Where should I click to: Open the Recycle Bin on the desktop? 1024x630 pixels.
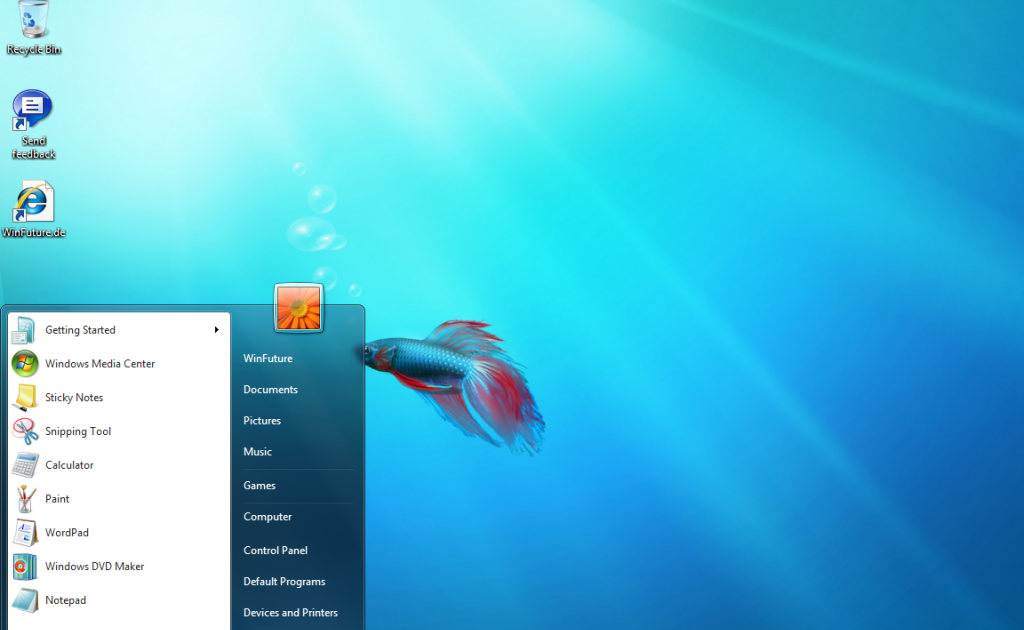click(x=32, y=22)
